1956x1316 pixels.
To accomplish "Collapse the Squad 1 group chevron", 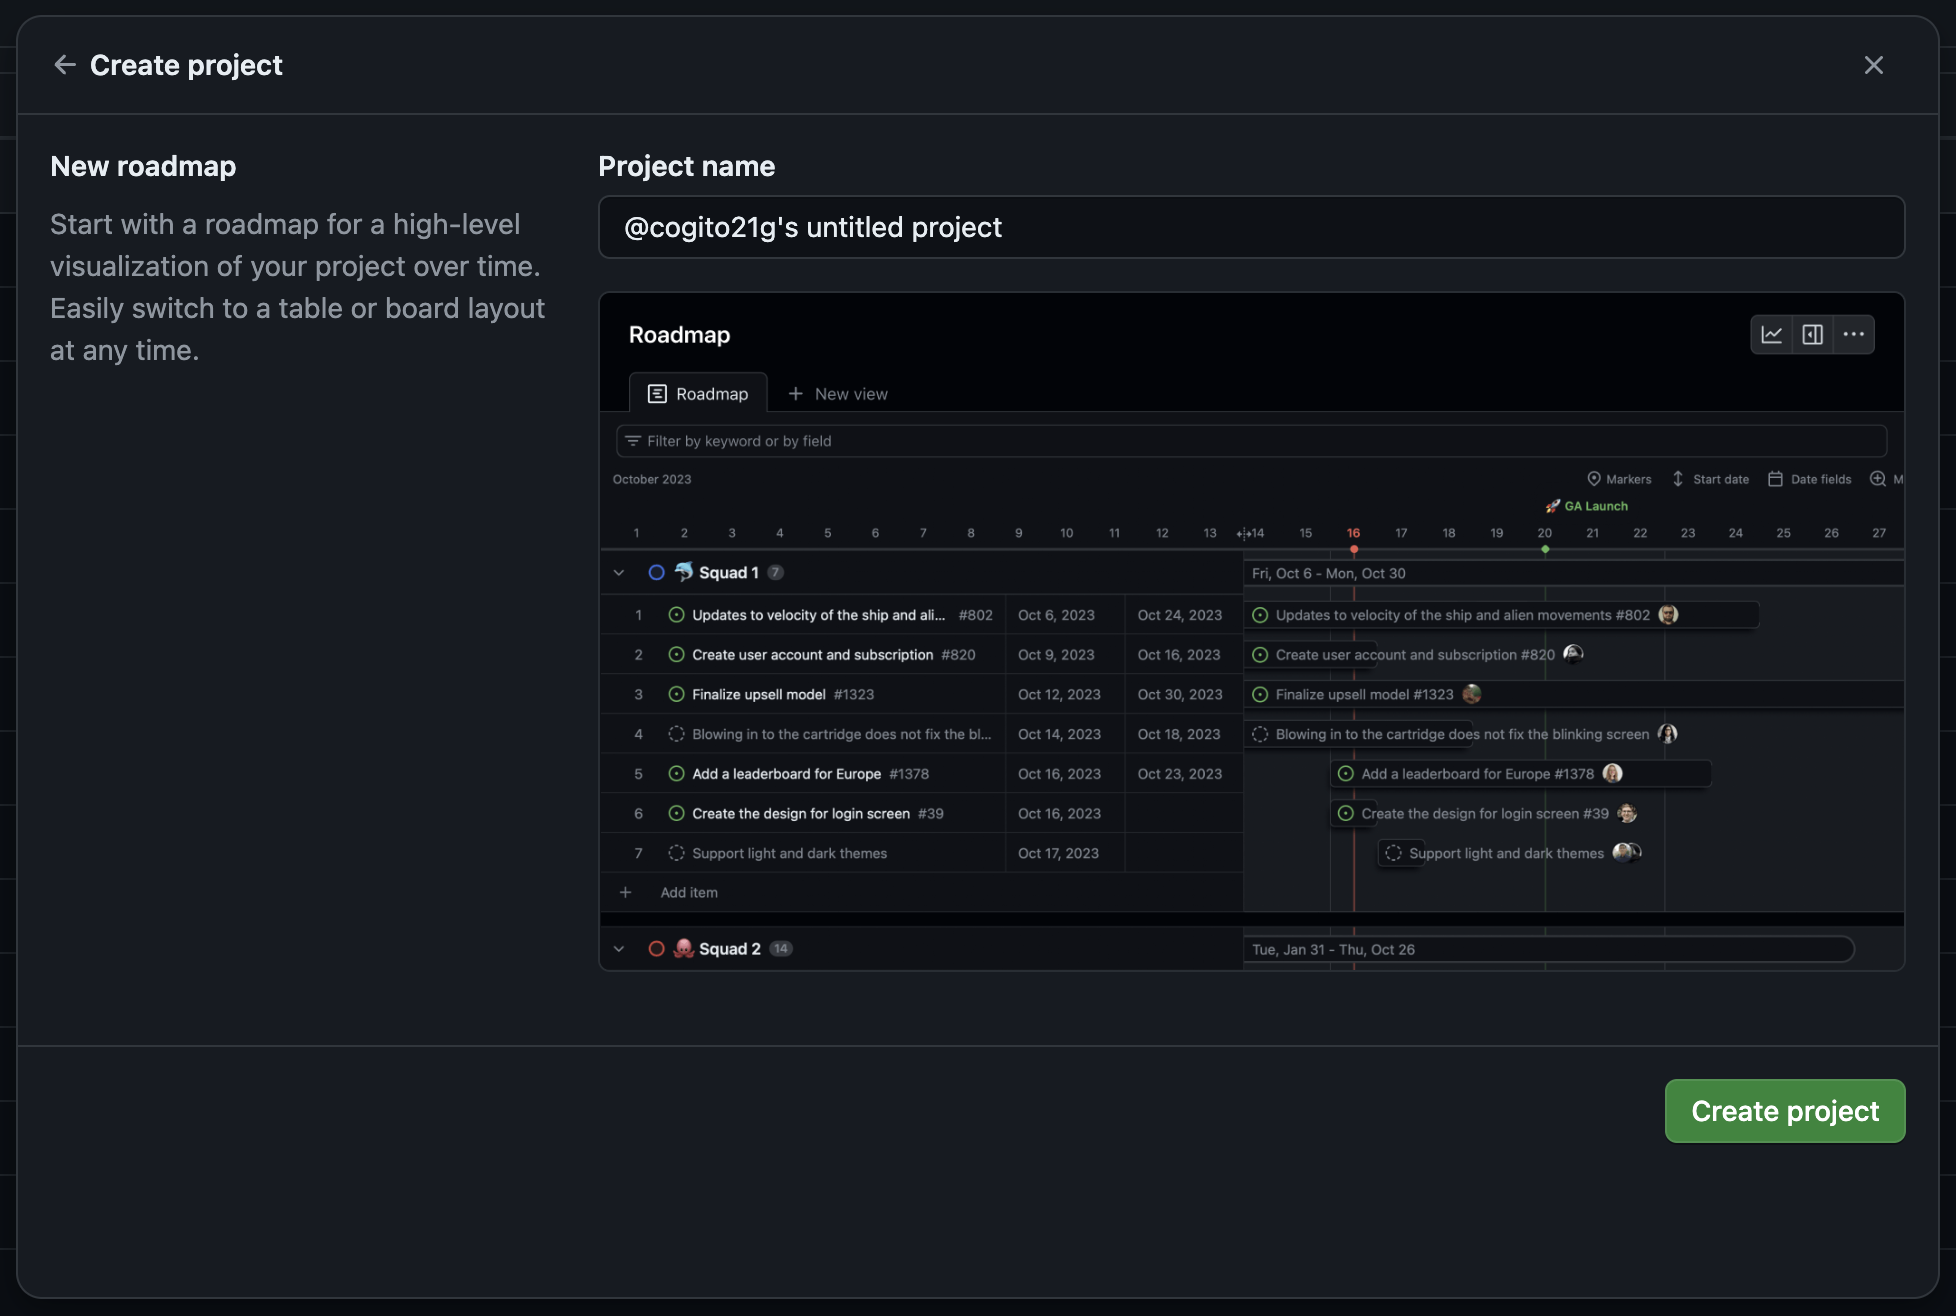I will [619, 573].
